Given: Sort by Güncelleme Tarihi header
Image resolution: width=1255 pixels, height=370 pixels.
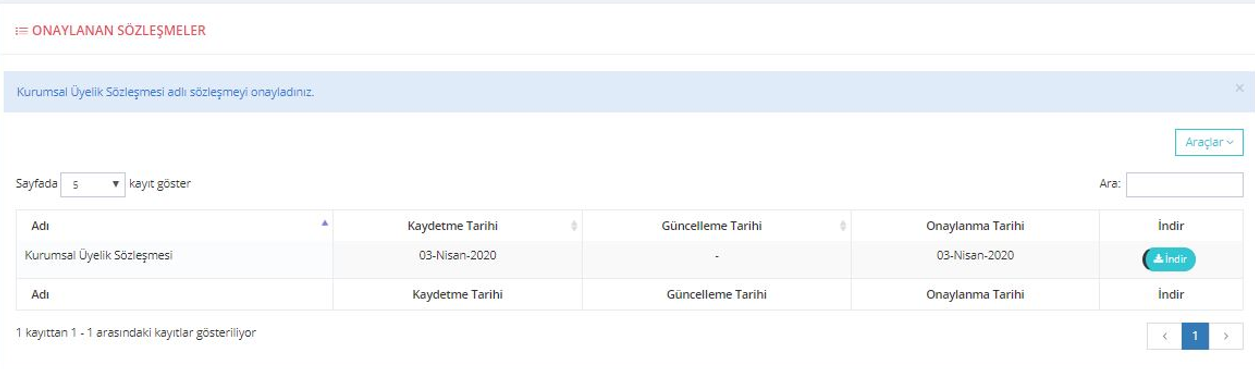Looking at the screenshot, I should coord(717,226).
